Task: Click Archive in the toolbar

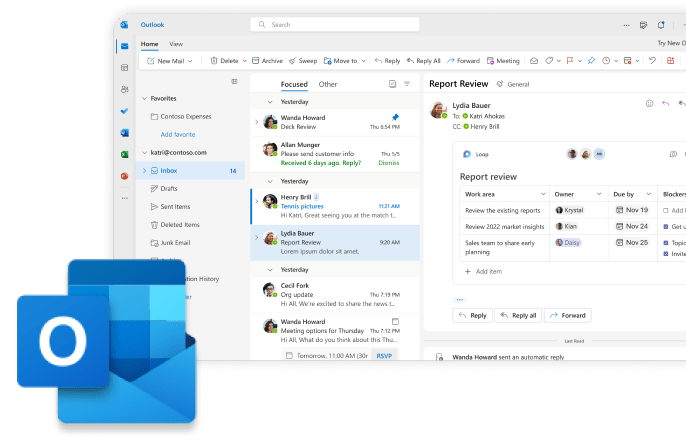Action: click(267, 61)
